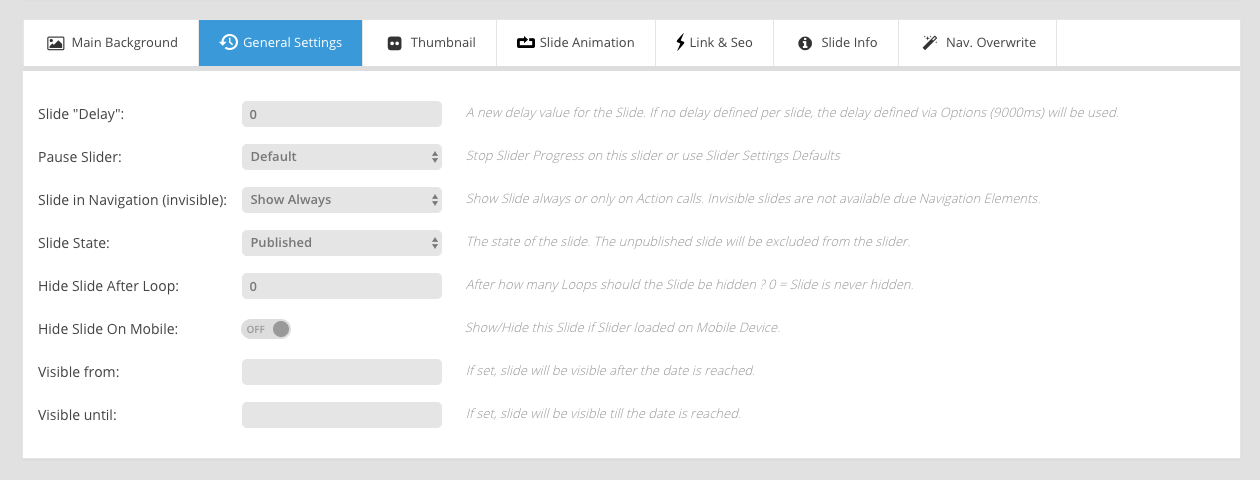1260x480 pixels.
Task: Click the Thumbnail tab icon
Action: point(394,43)
